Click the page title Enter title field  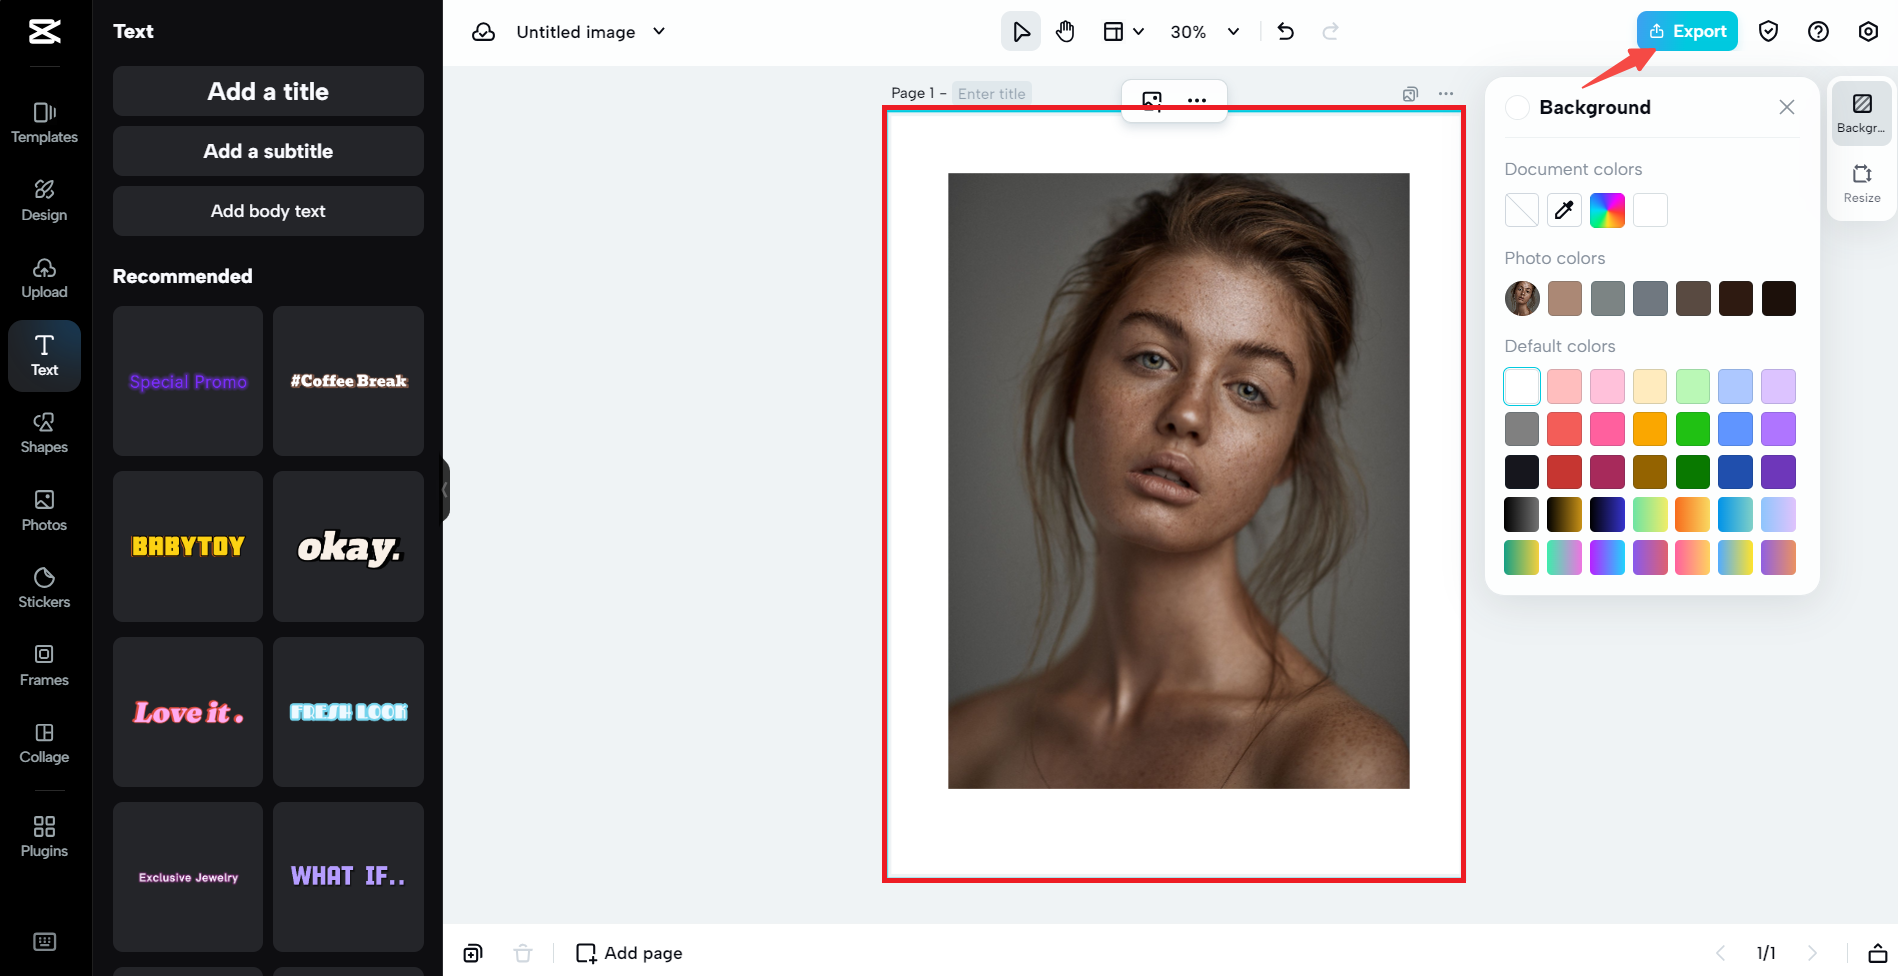pyautogui.click(x=992, y=93)
